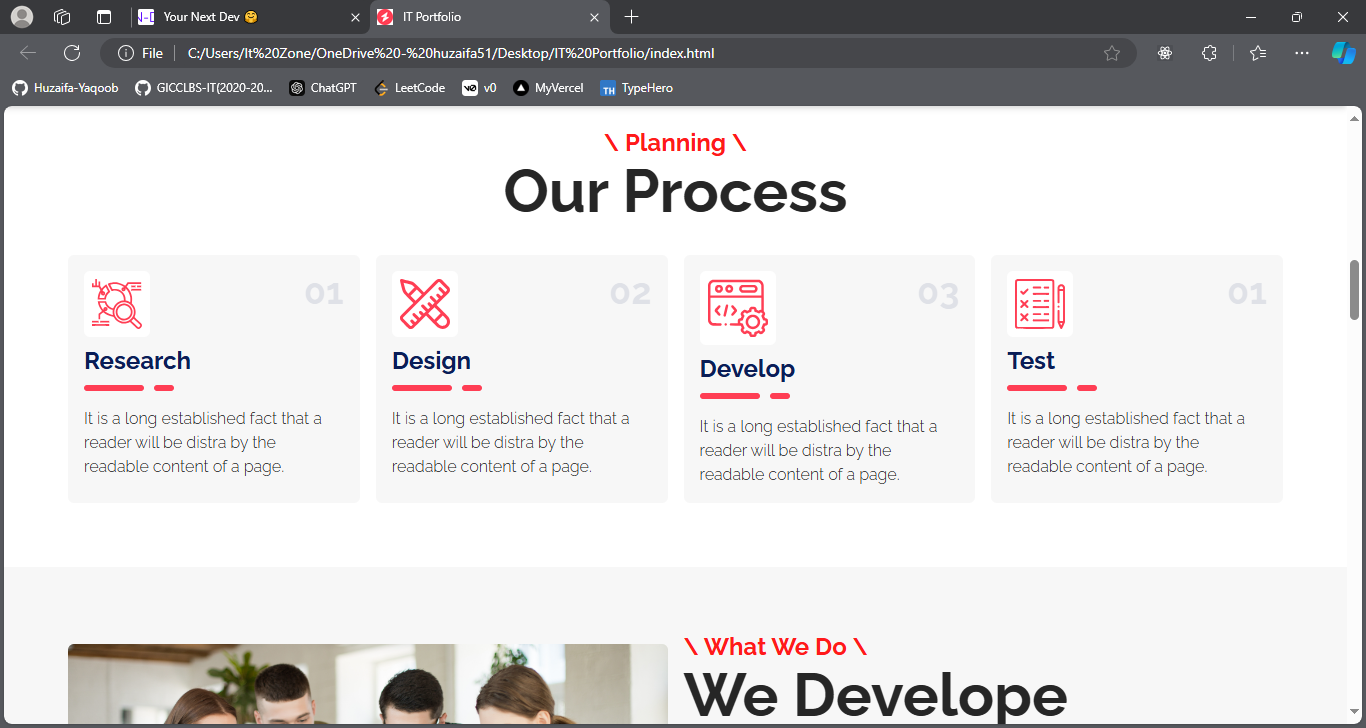1366x728 pixels.
Task: Add this page to favorites star
Action: [x=1112, y=53]
